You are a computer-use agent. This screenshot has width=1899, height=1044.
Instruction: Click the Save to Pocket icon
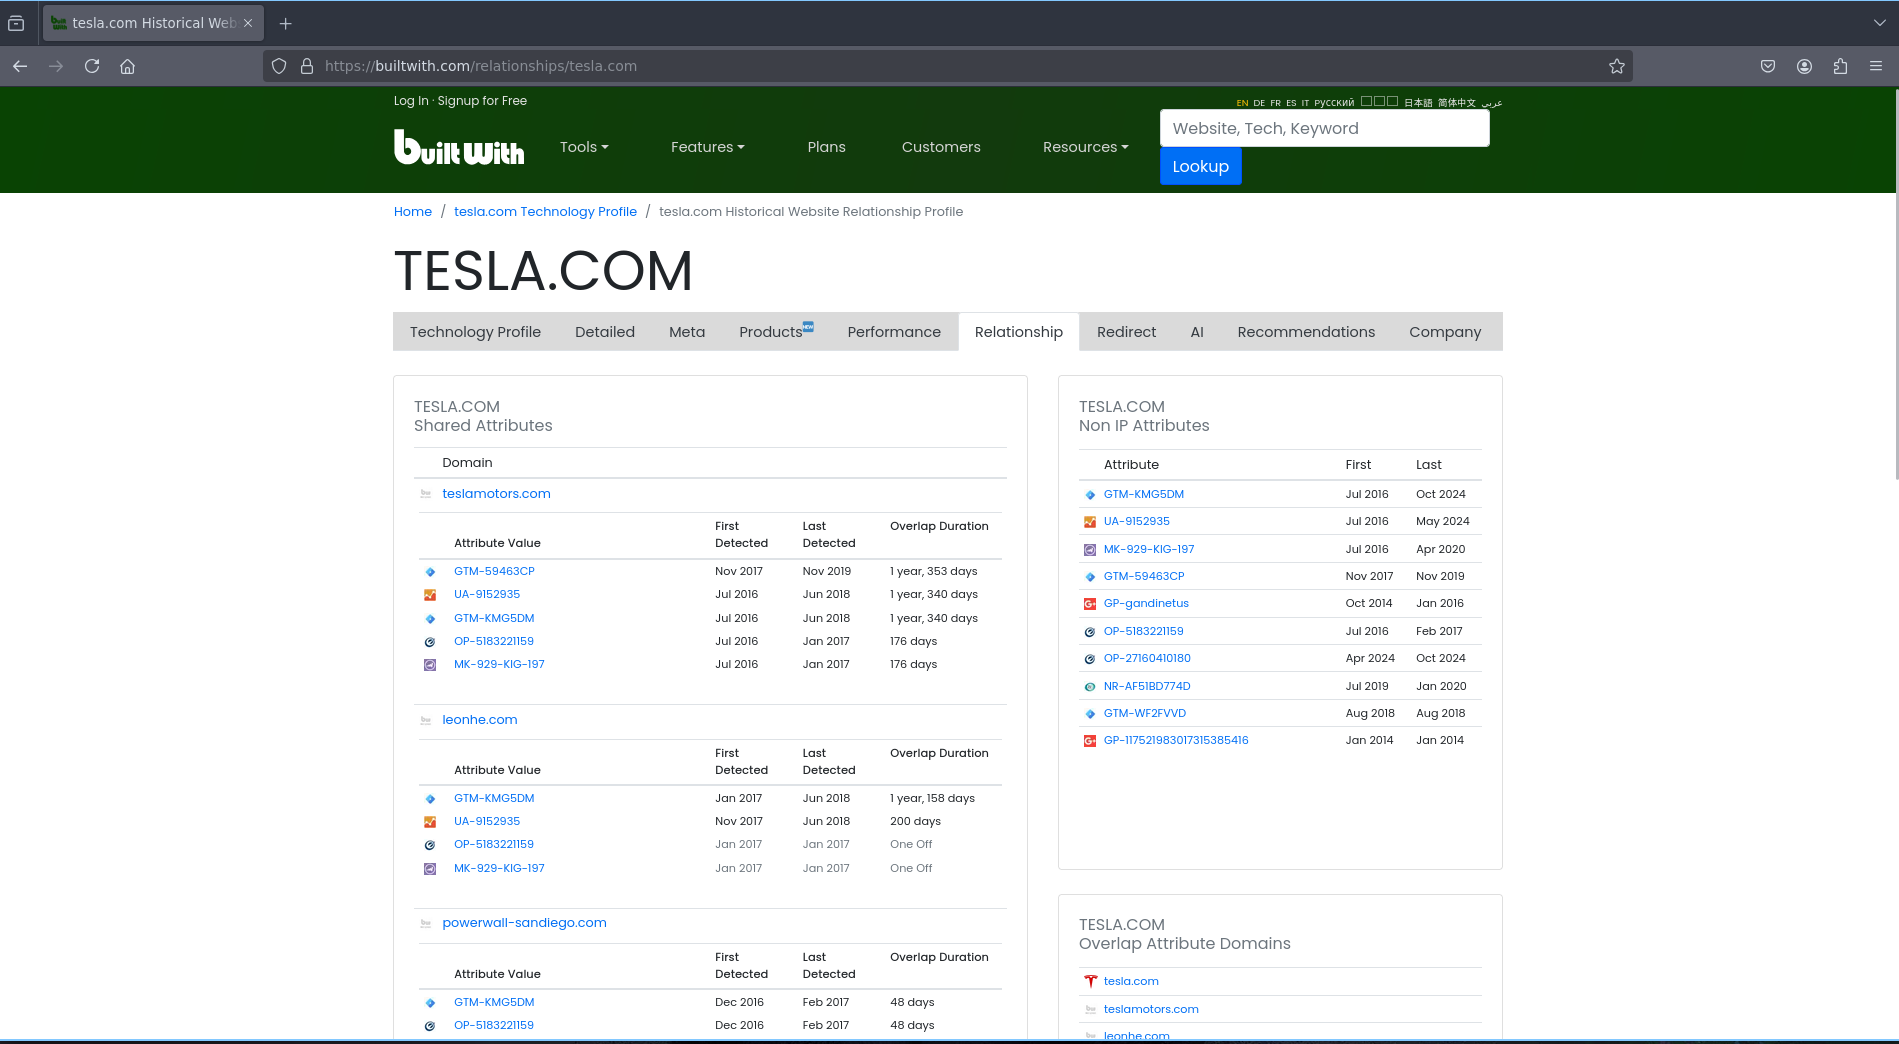click(1768, 66)
